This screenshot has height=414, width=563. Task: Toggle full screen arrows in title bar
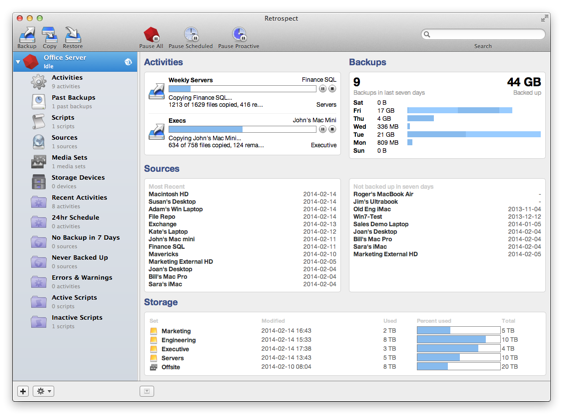tap(545, 18)
